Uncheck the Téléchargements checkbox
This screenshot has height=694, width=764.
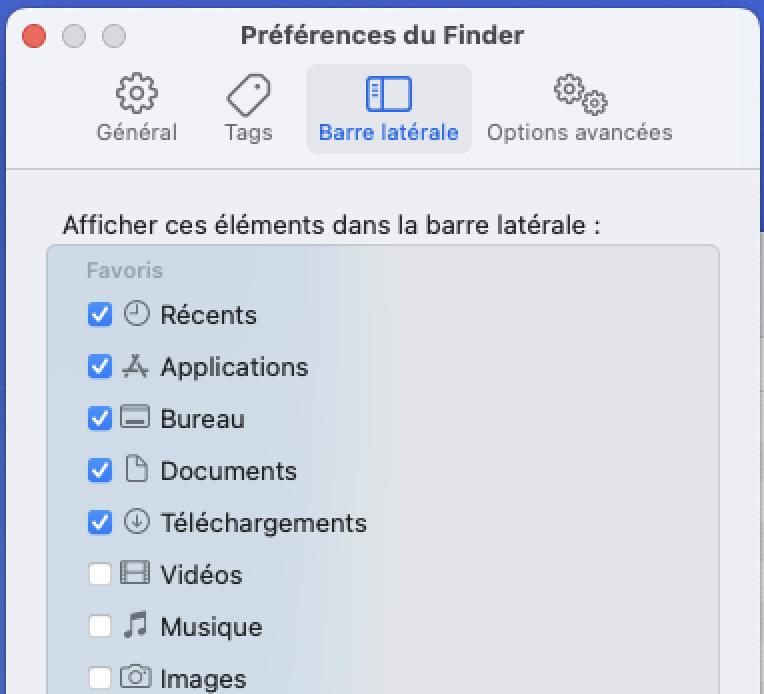[100, 522]
